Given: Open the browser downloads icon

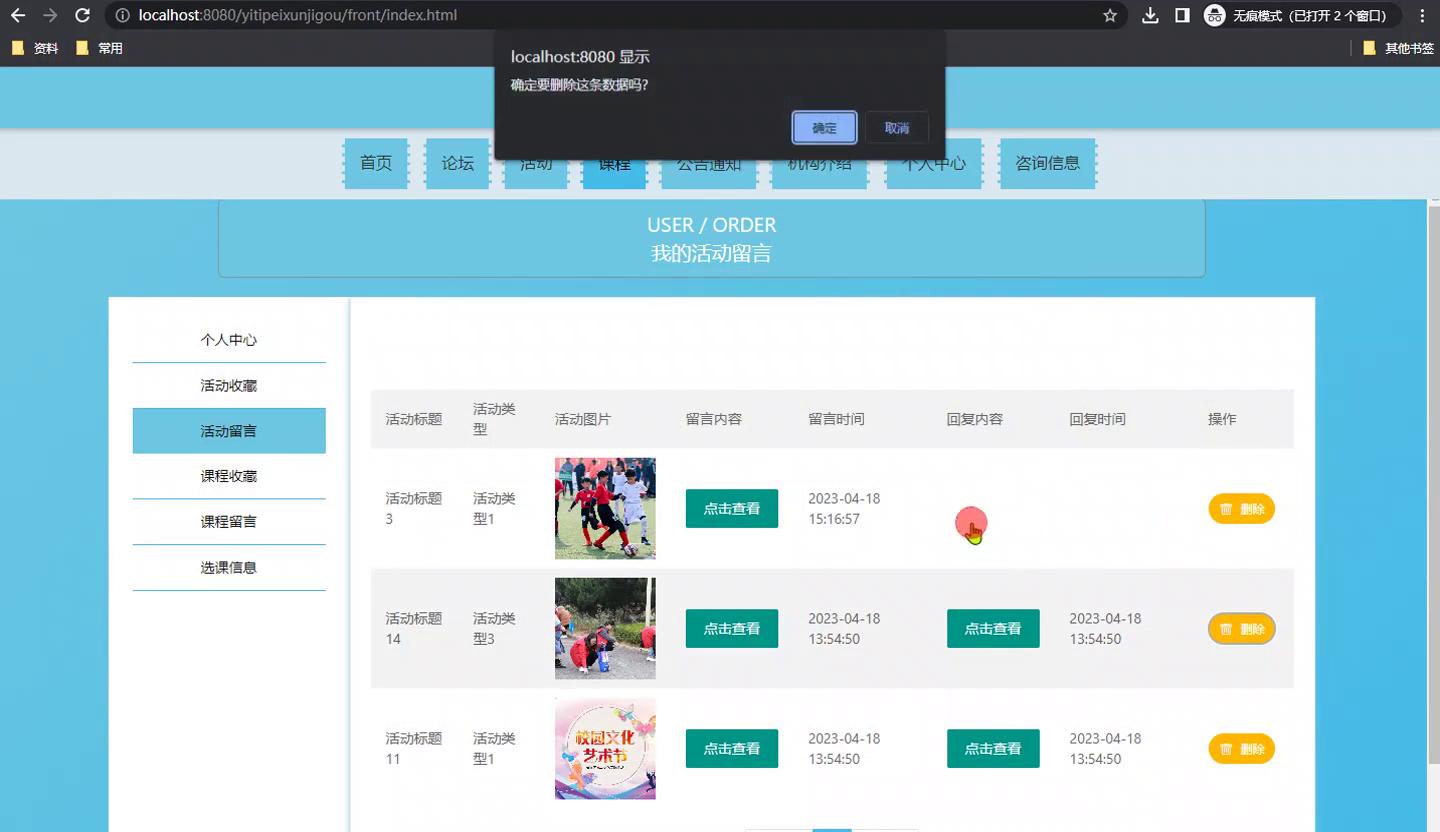Looking at the screenshot, I should tap(1151, 15).
